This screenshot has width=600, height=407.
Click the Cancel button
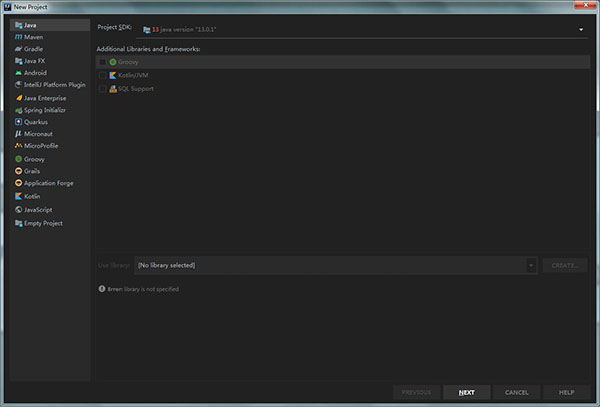pos(517,392)
